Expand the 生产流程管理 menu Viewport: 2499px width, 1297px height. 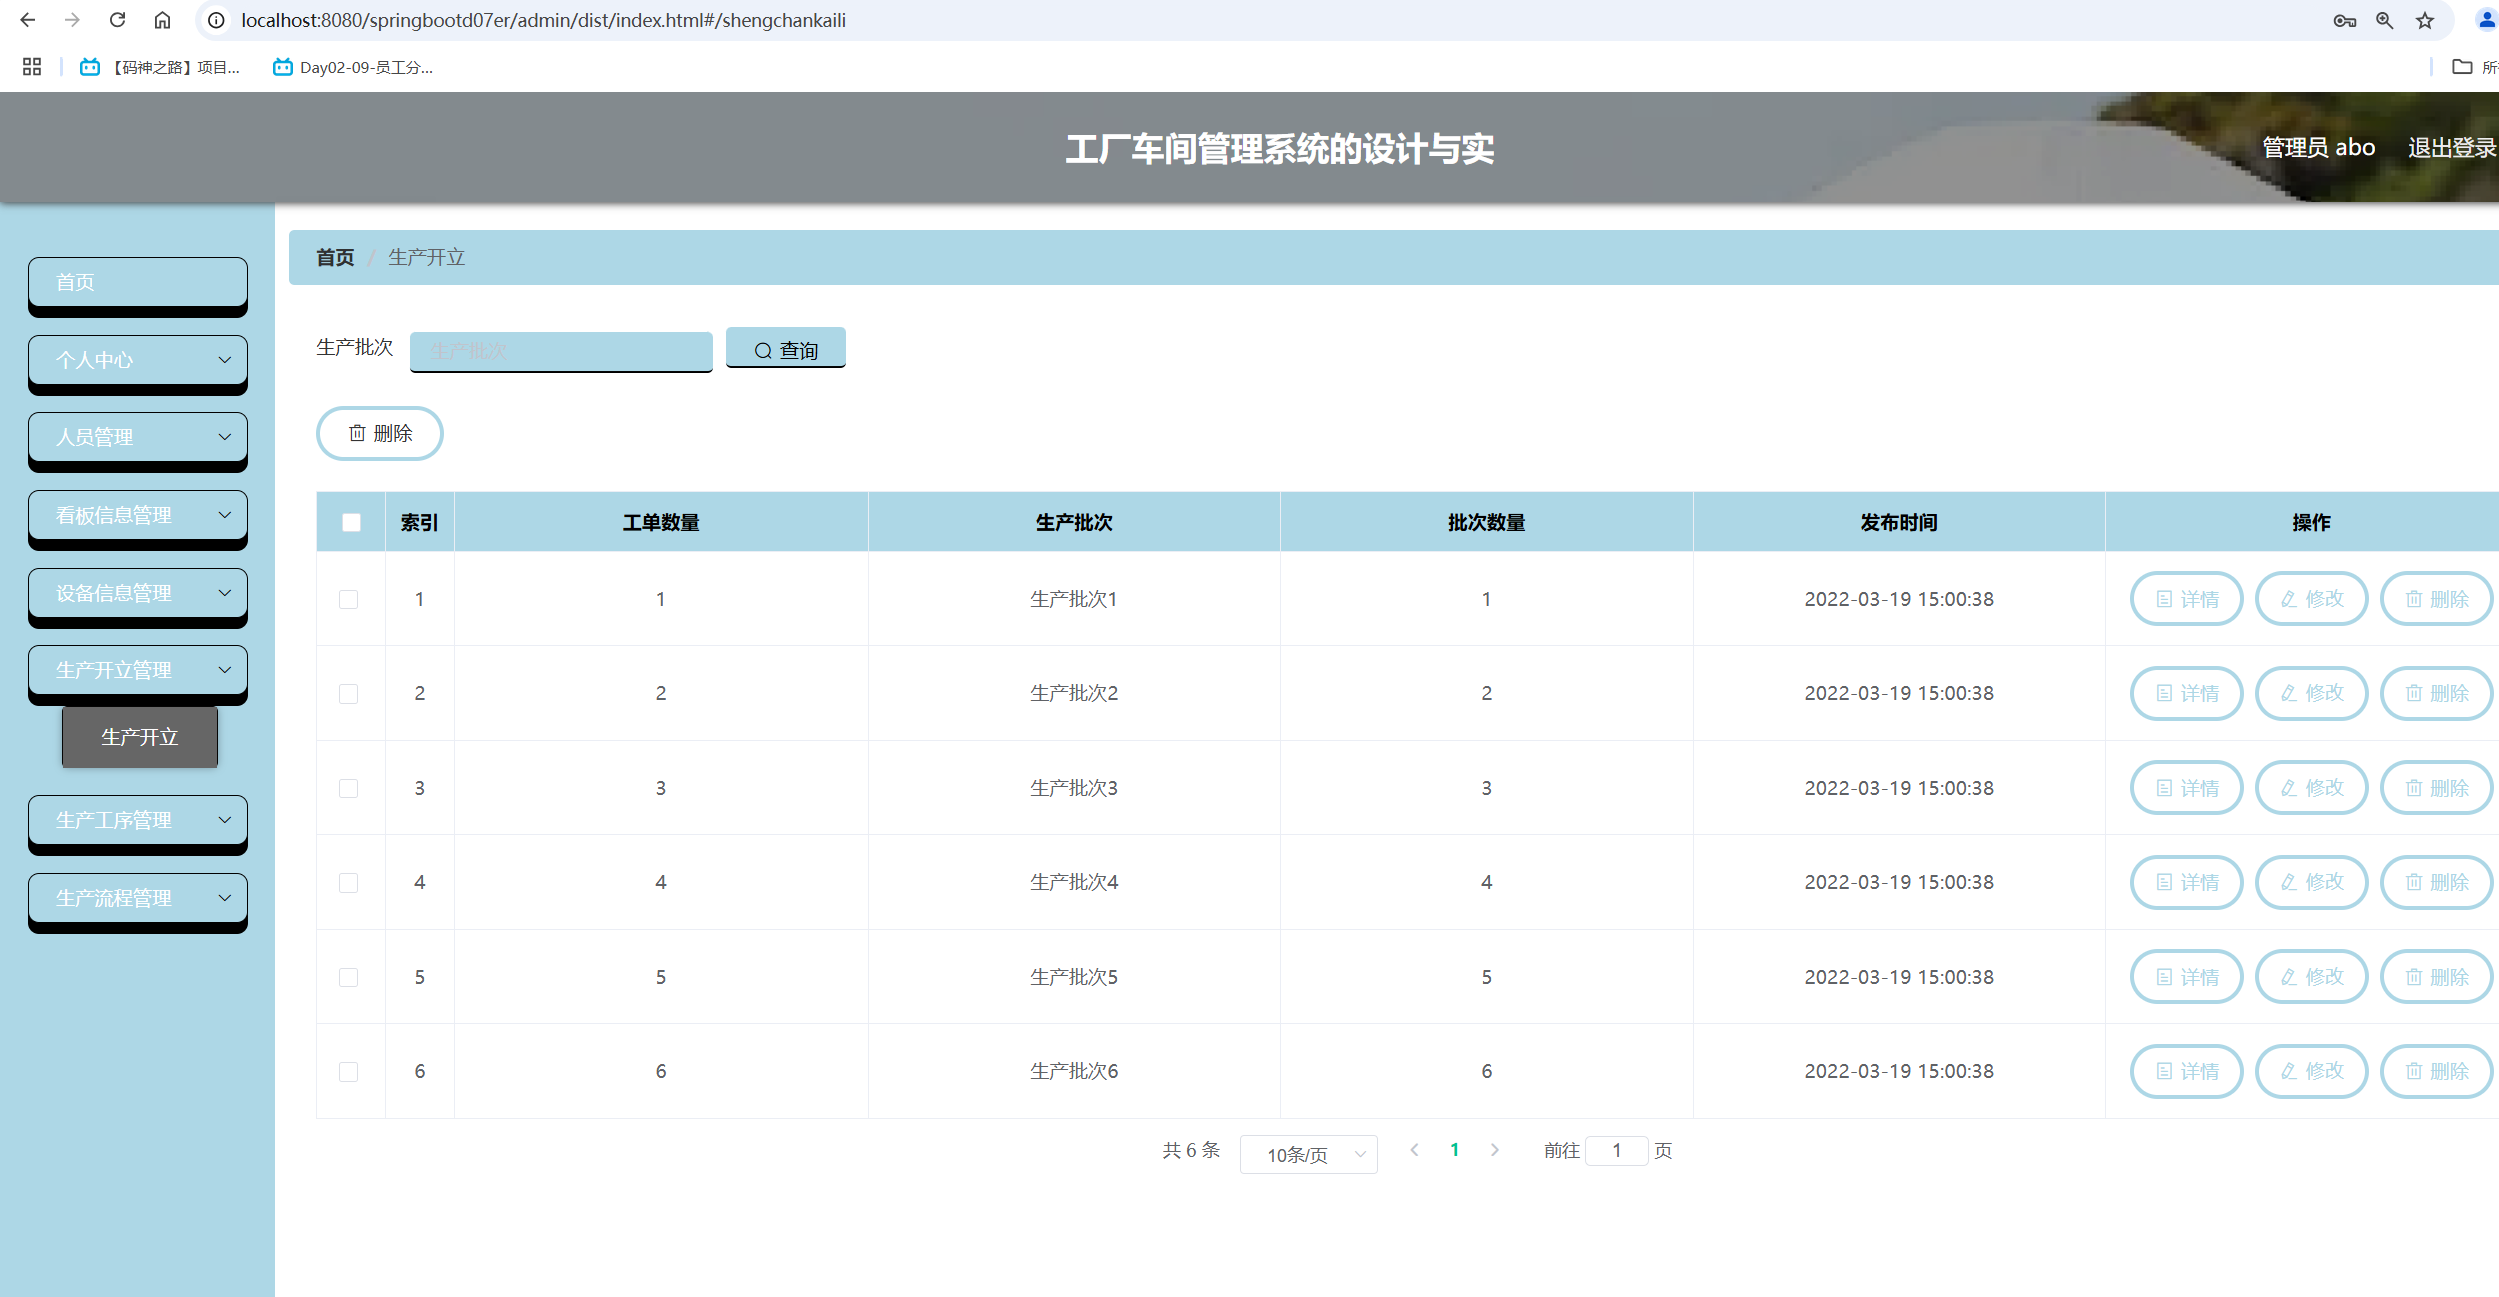138,898
